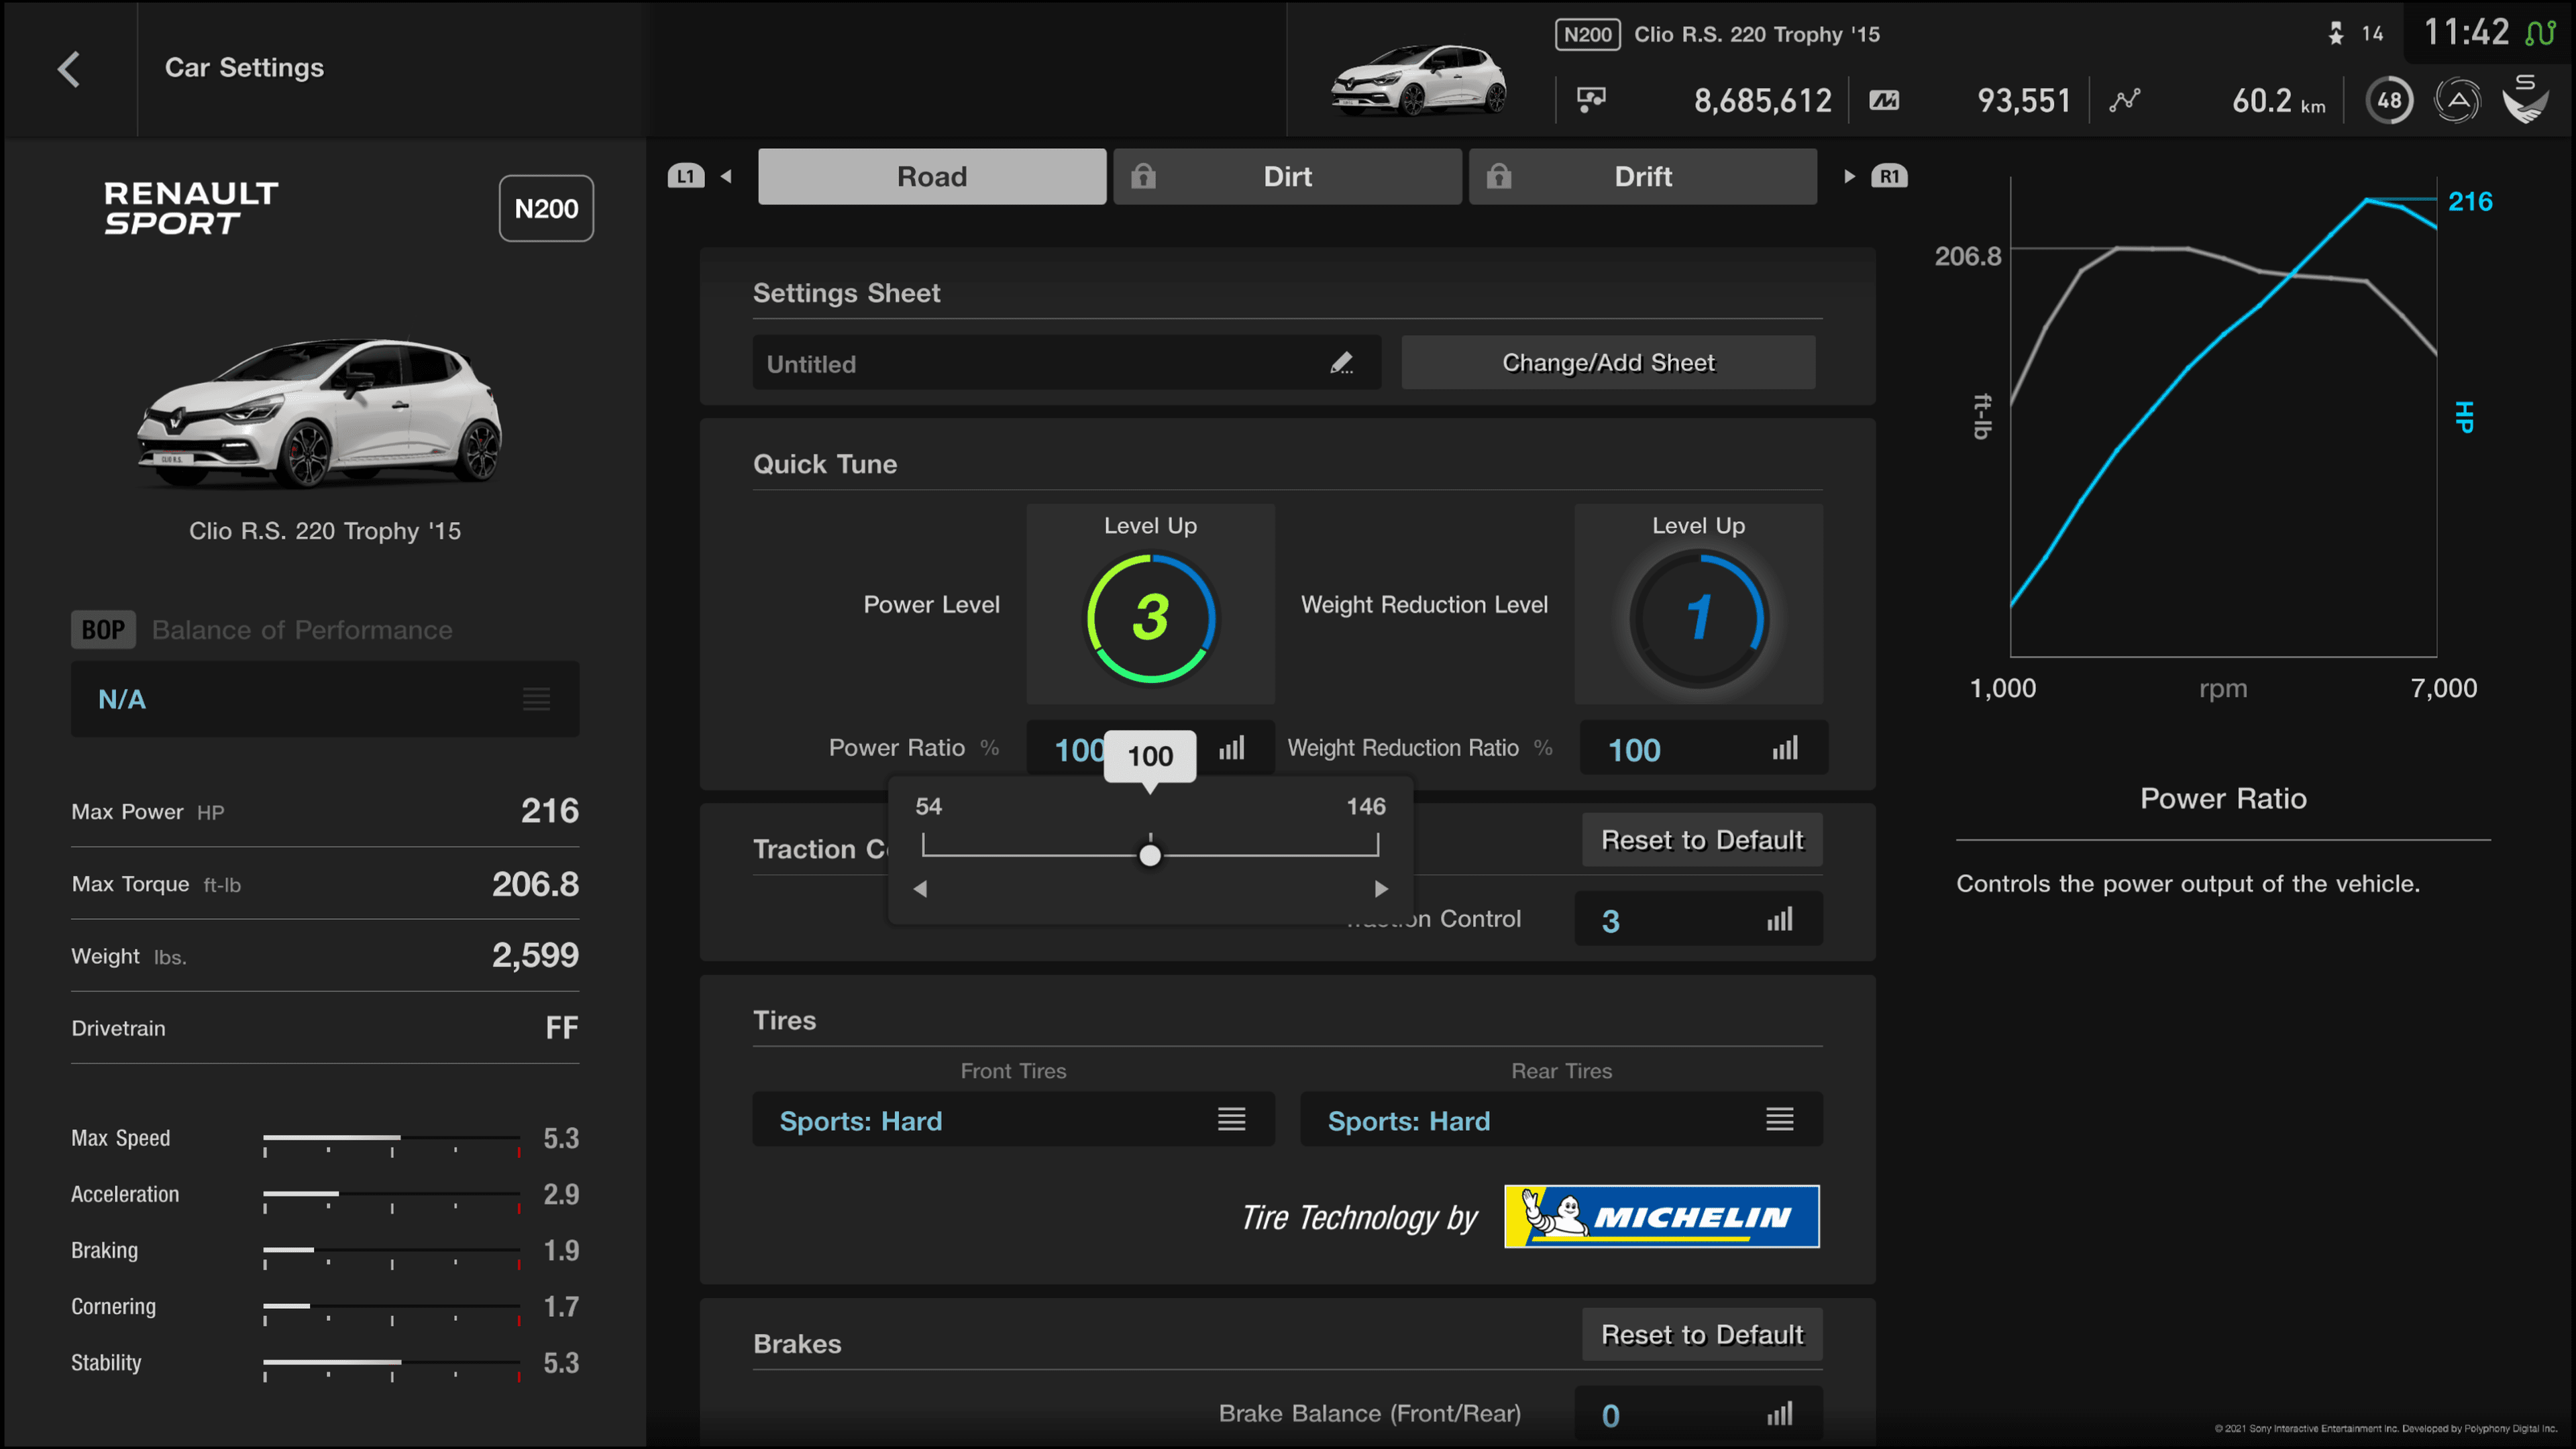Go back using the left chevron arrow
Viewport: 2576px width, 1449px height.
point(69,69)
